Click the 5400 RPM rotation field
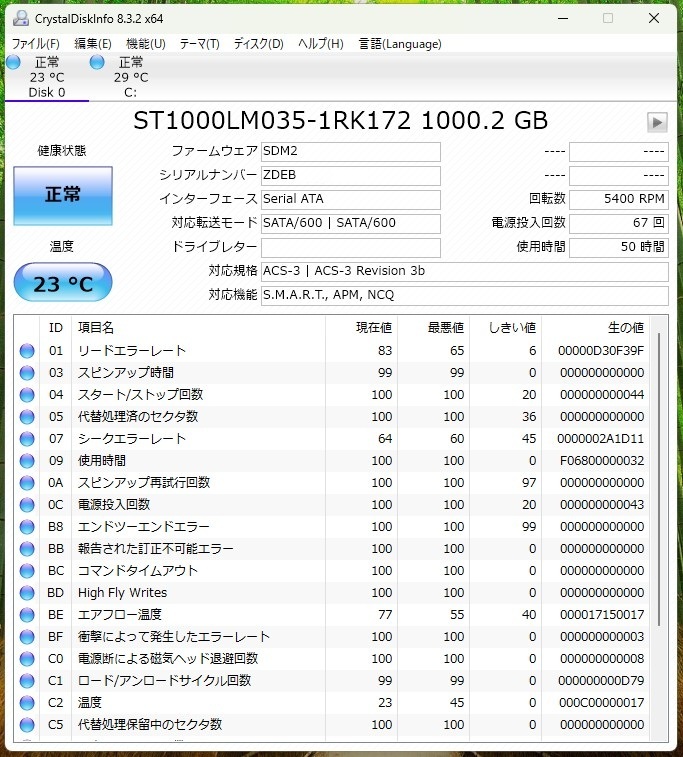 pos(619,199)
